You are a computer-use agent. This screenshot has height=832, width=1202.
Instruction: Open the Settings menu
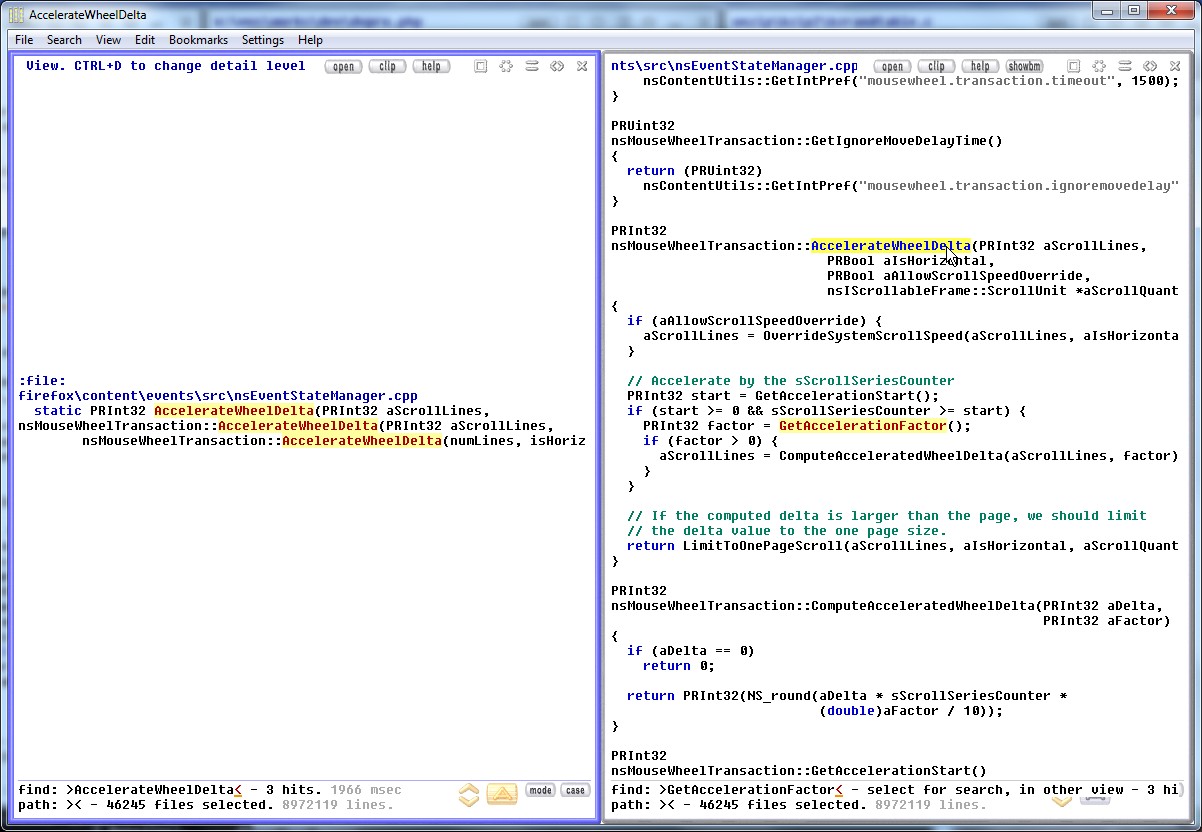[x=263, y=40]
